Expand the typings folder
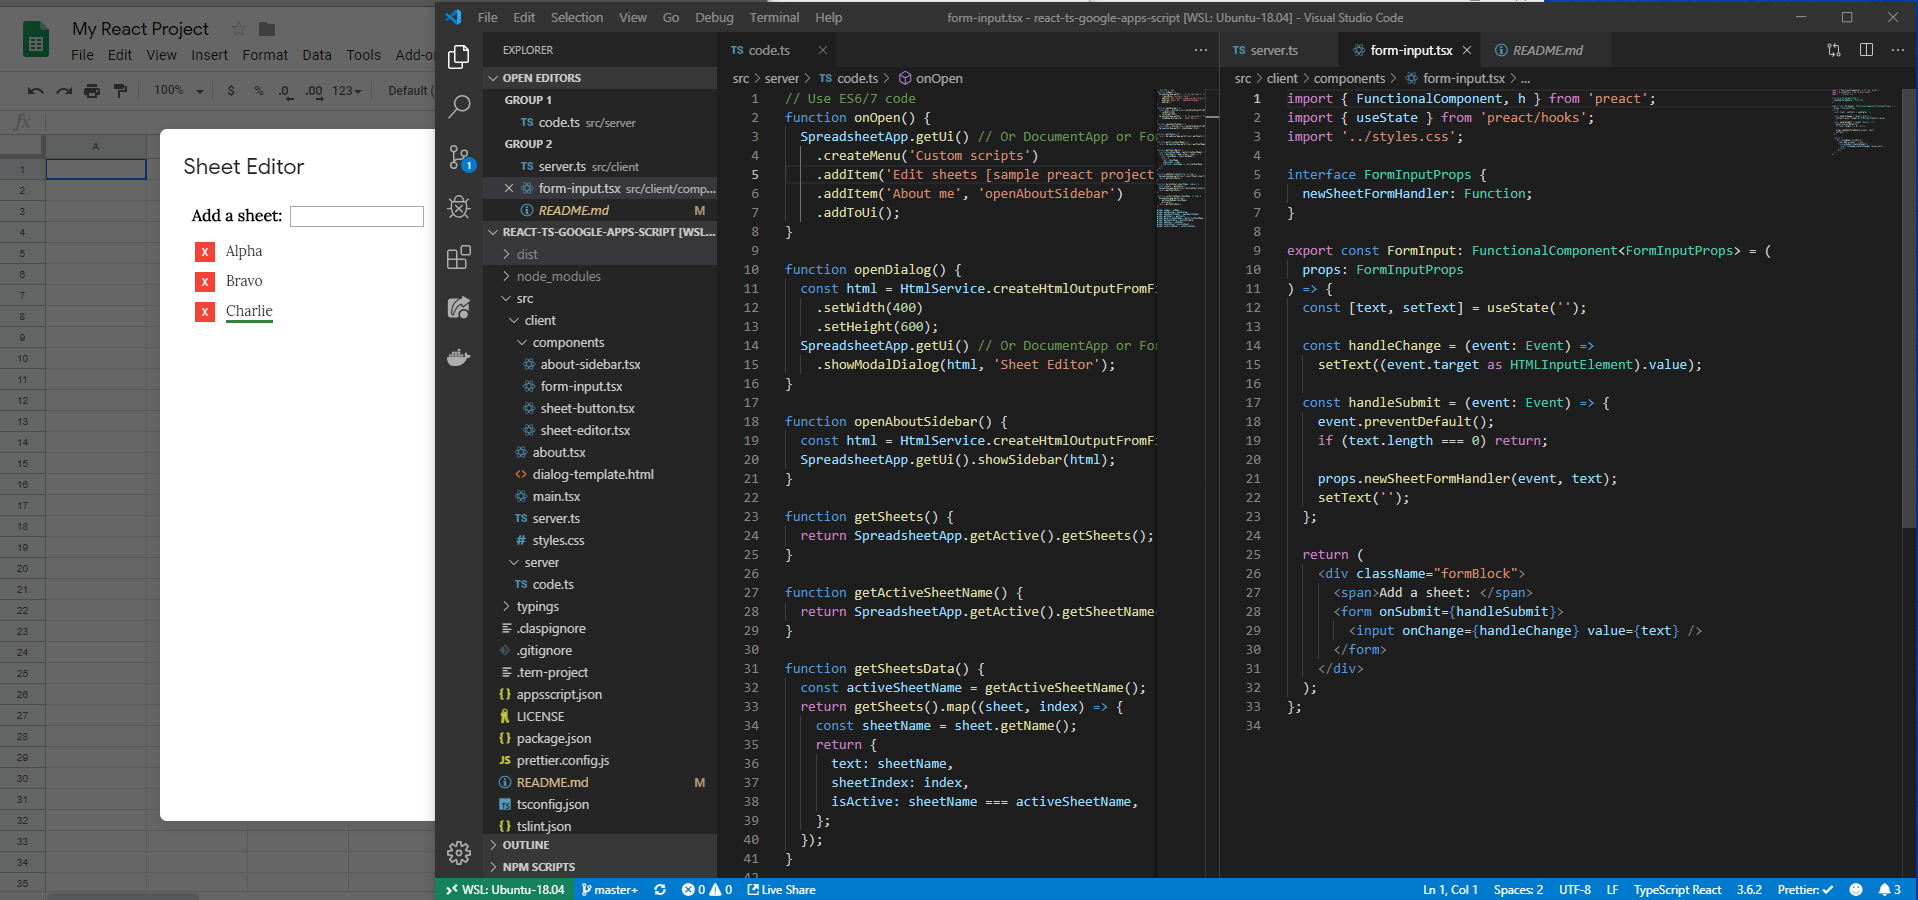 click(x=600, y=606)
